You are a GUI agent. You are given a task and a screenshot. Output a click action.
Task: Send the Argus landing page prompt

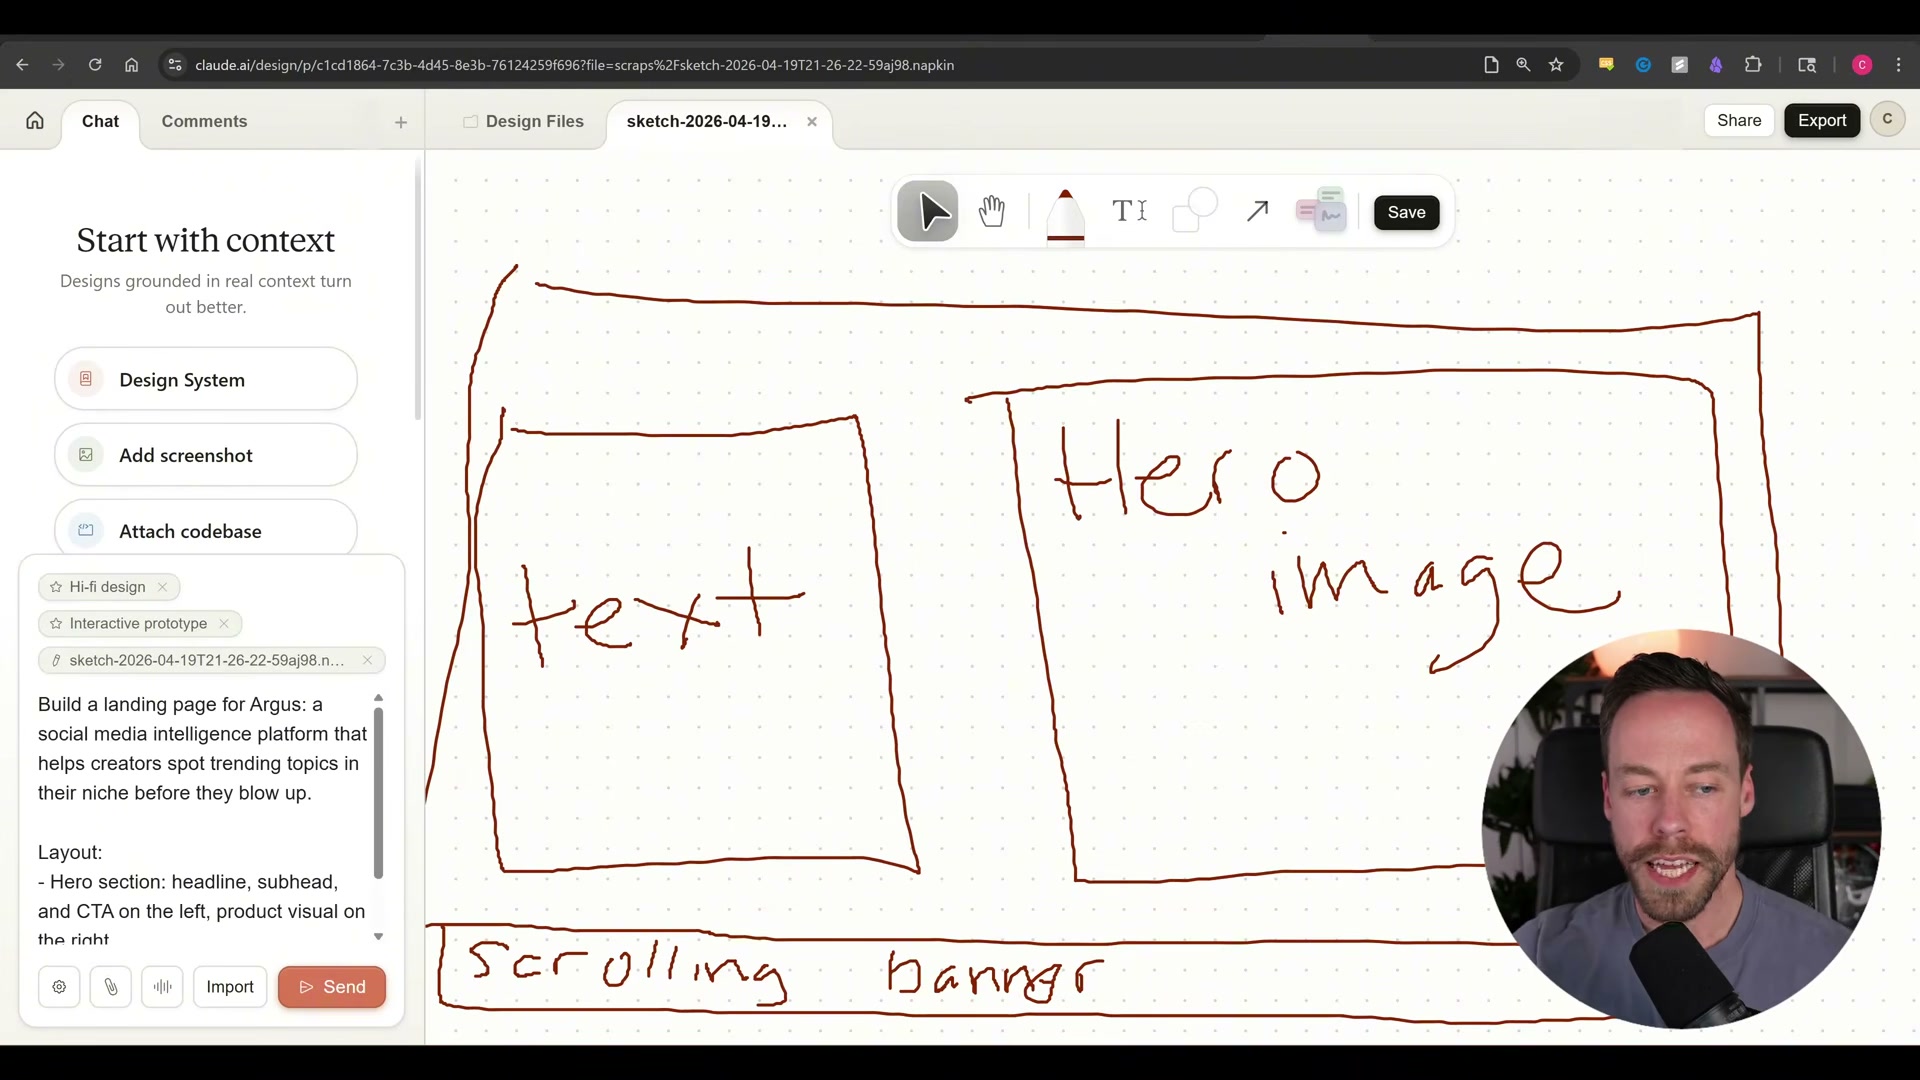[331, 987]
